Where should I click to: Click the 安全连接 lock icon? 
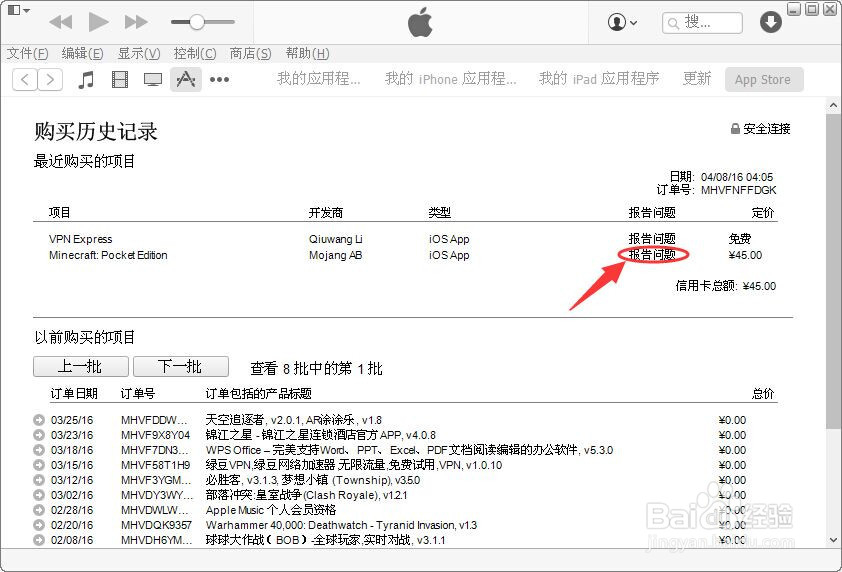point(735,128)
